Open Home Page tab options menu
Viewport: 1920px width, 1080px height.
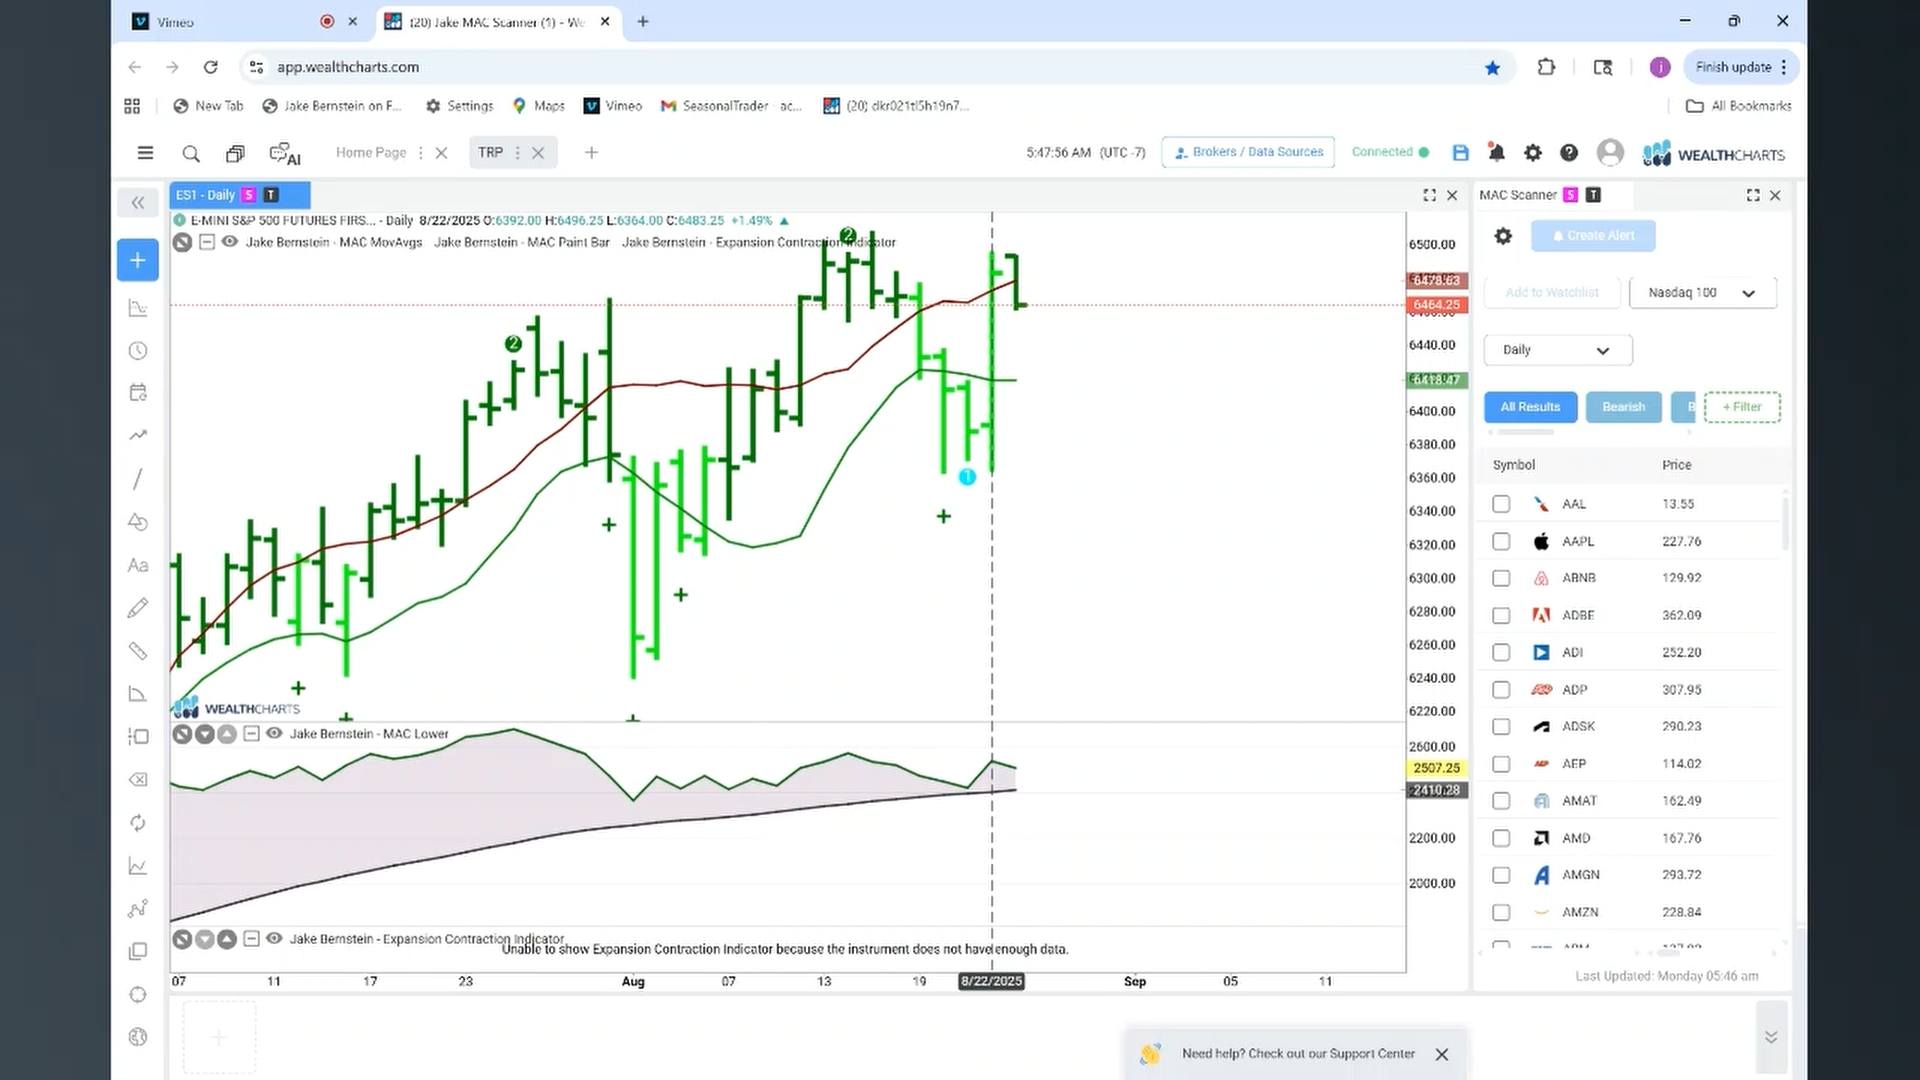tap(420, 153)
